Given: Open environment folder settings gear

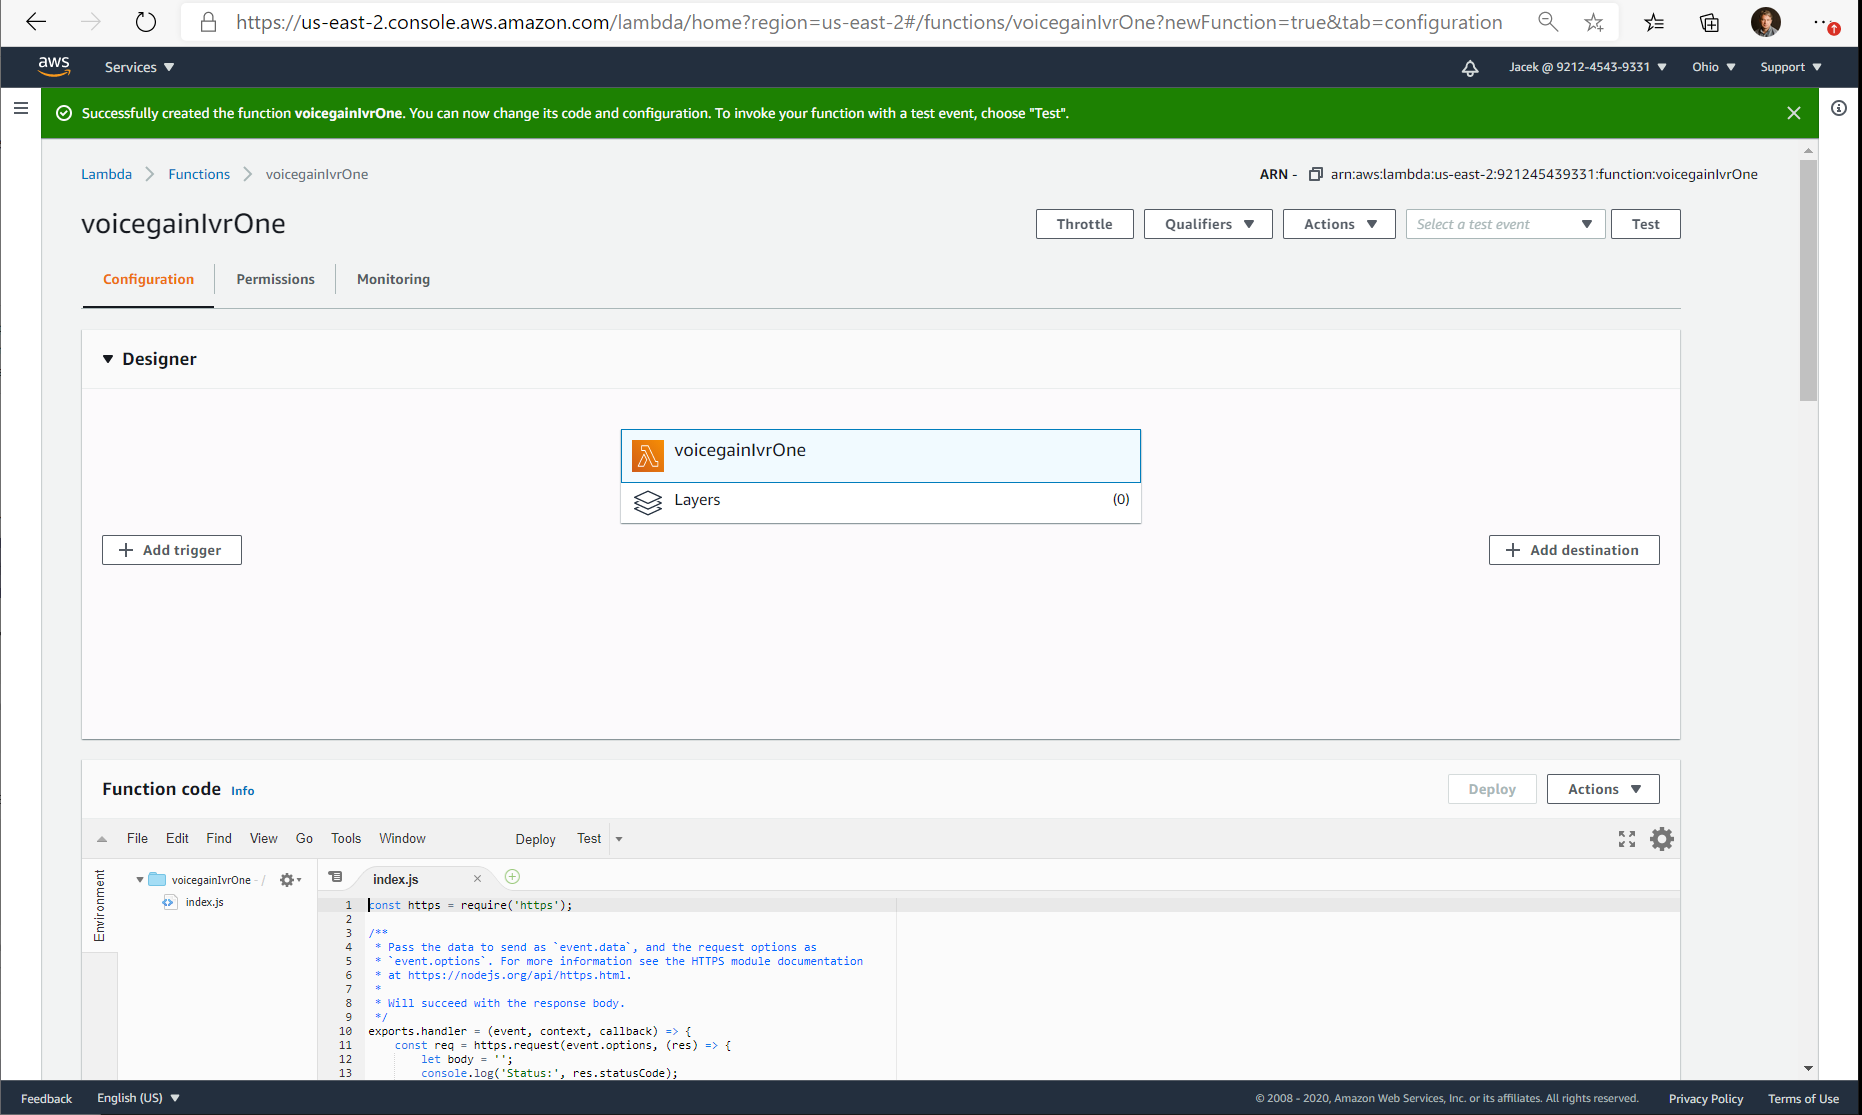Looking at the screenshot, I should tap(290, 880).
